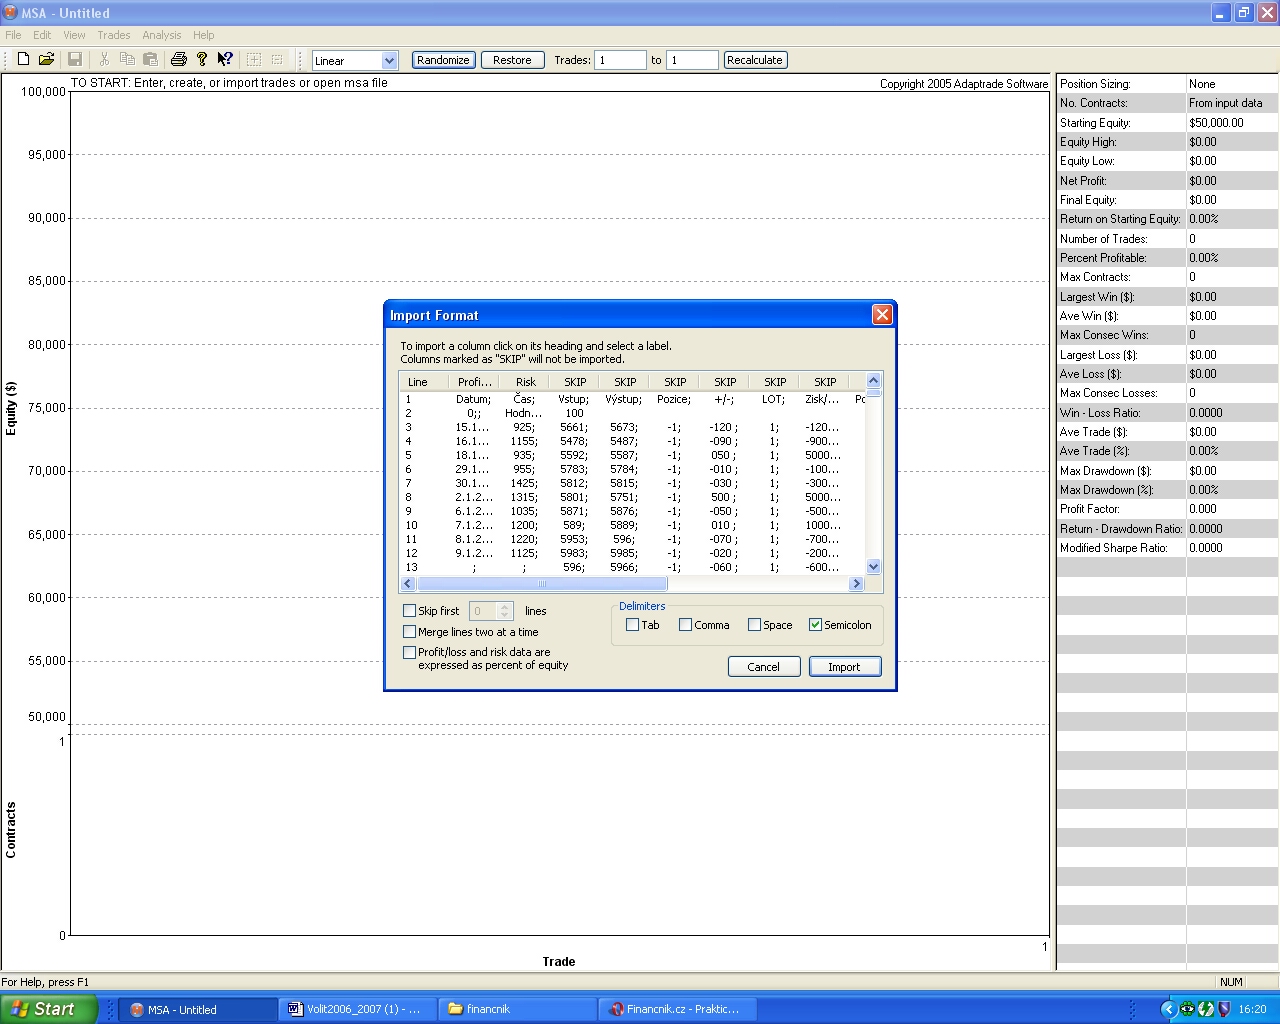The width and height of the screenshot is (1280, 1024).
Task: Open the Linear scale dropdown
Action: [x=389, y=61]
